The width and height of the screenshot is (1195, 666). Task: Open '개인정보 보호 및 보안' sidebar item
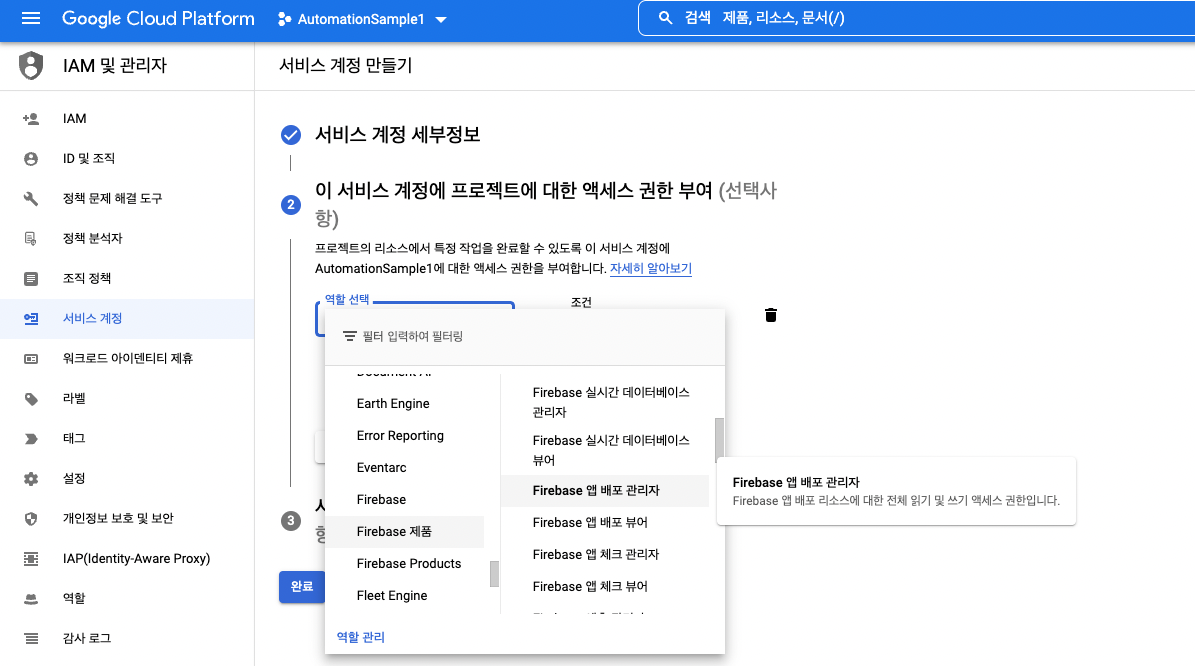pos(127,518)
